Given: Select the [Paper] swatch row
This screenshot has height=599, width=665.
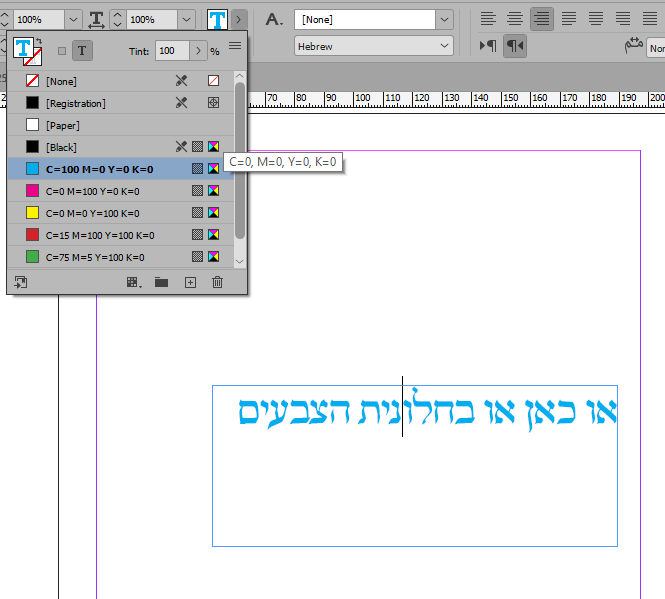Looking at the screenshot, I should click(x=121, y=125).
